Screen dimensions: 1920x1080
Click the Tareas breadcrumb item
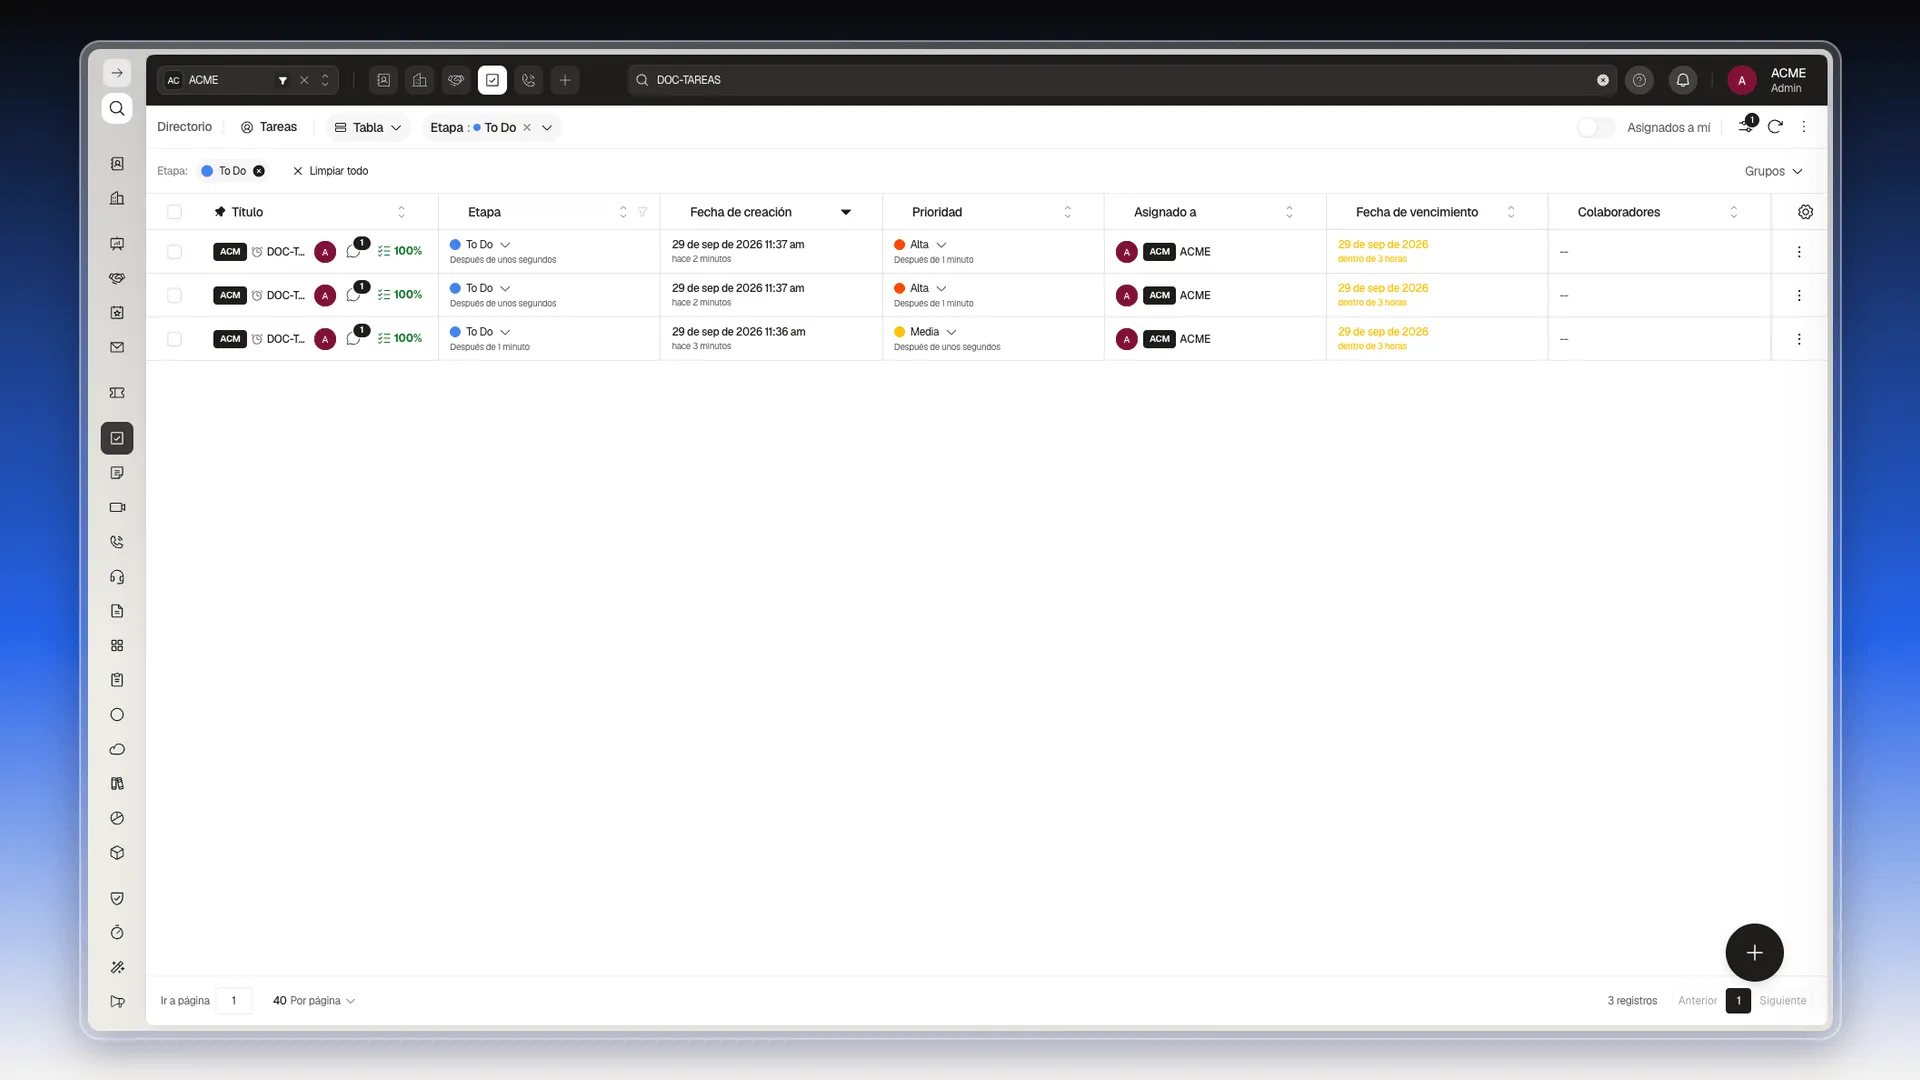(269, 127)
